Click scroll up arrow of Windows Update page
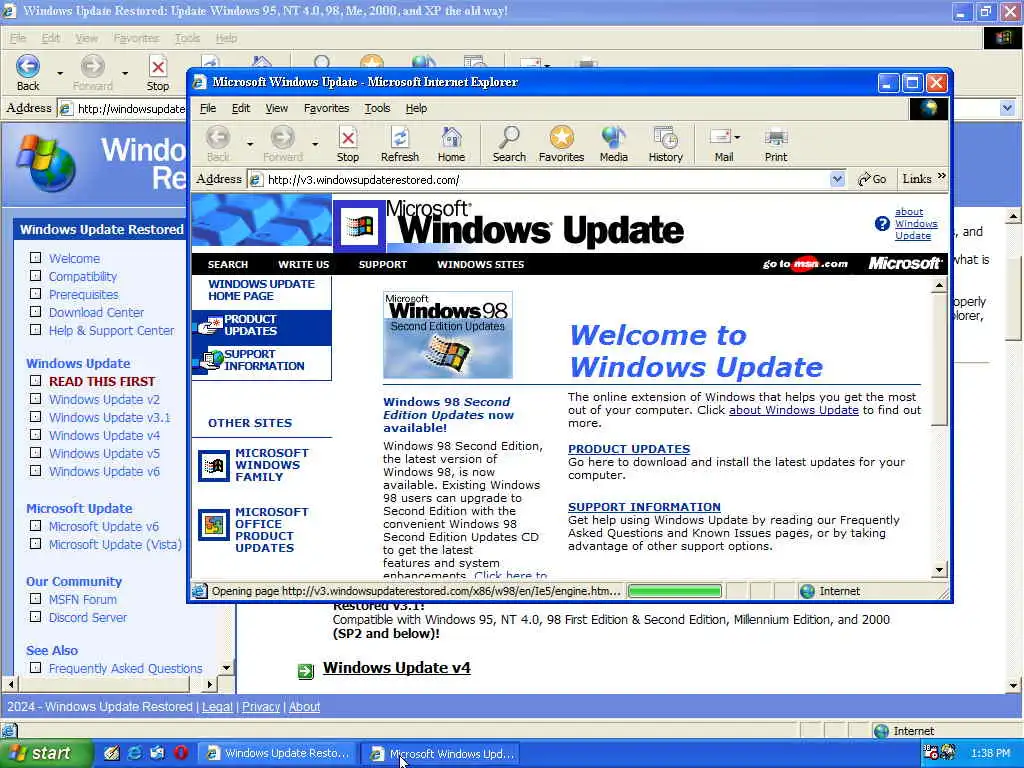The height and width of the screenshot is (768, 1024). coord(939,285)
